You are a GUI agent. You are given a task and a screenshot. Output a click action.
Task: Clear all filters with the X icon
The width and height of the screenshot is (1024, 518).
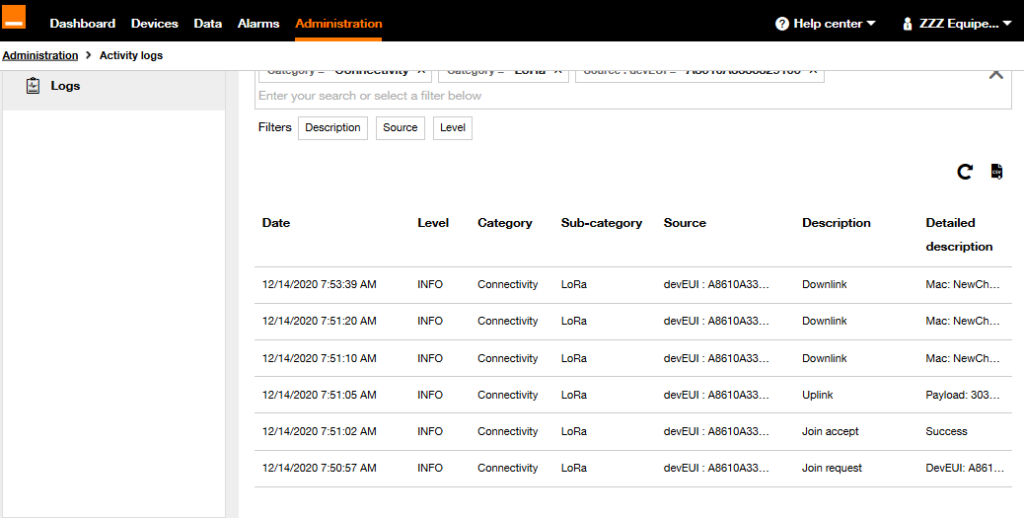[x=996, y=74]
